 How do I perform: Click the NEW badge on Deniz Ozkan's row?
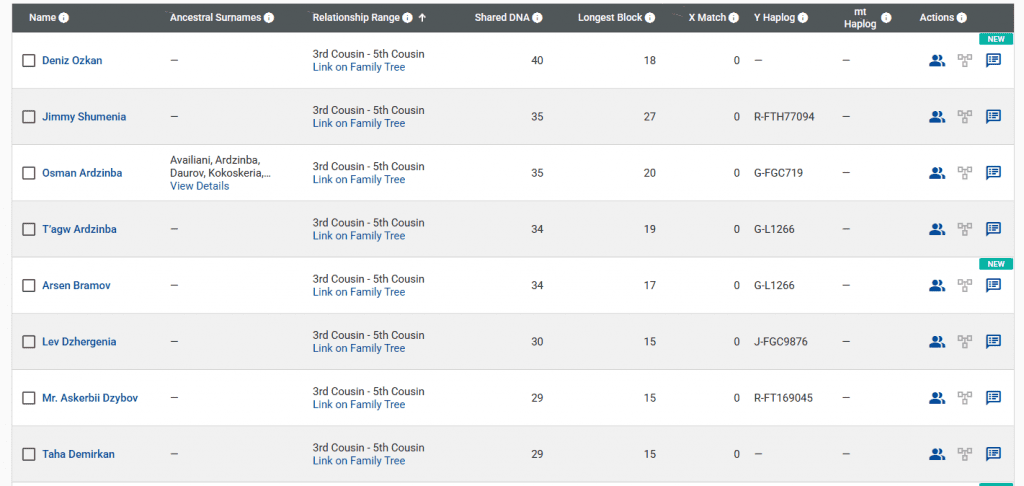click(x=994, y=39)
